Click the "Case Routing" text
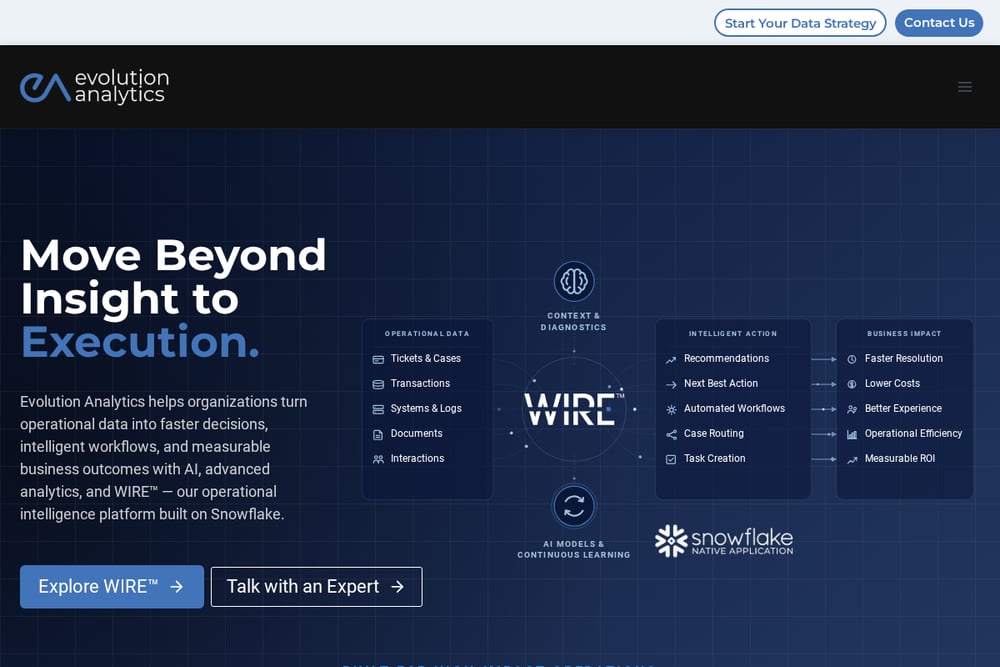1000x667 pixels. [x=714, y=433]
